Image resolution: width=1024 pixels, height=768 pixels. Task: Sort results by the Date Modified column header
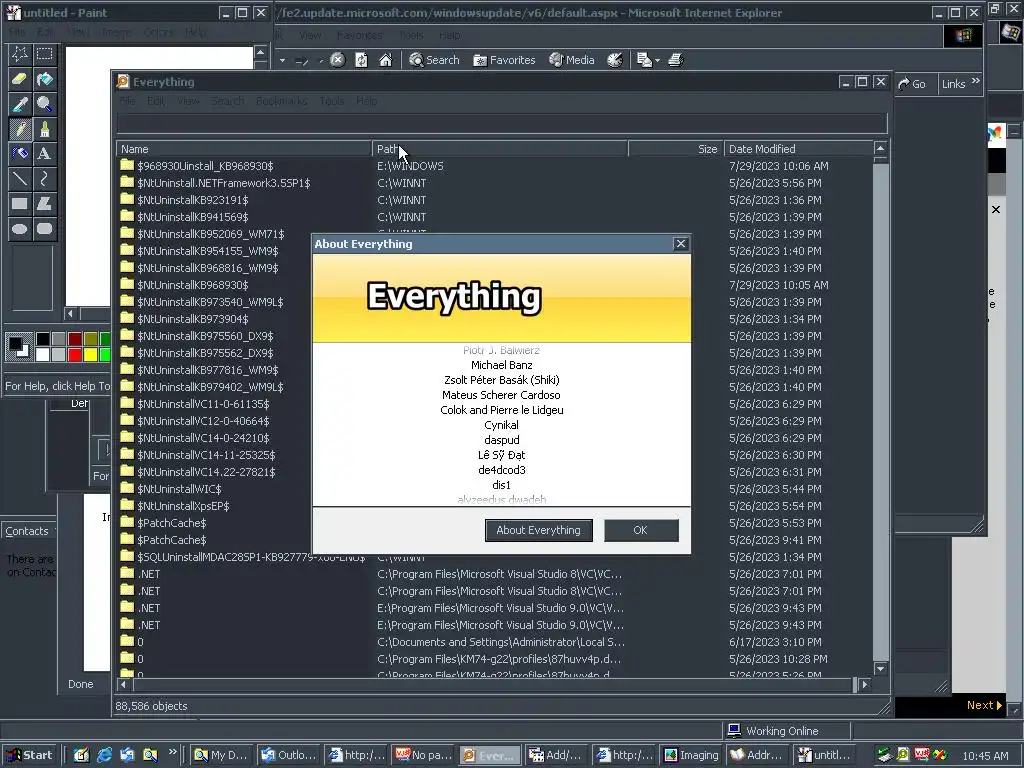click(x=798, y=149)
